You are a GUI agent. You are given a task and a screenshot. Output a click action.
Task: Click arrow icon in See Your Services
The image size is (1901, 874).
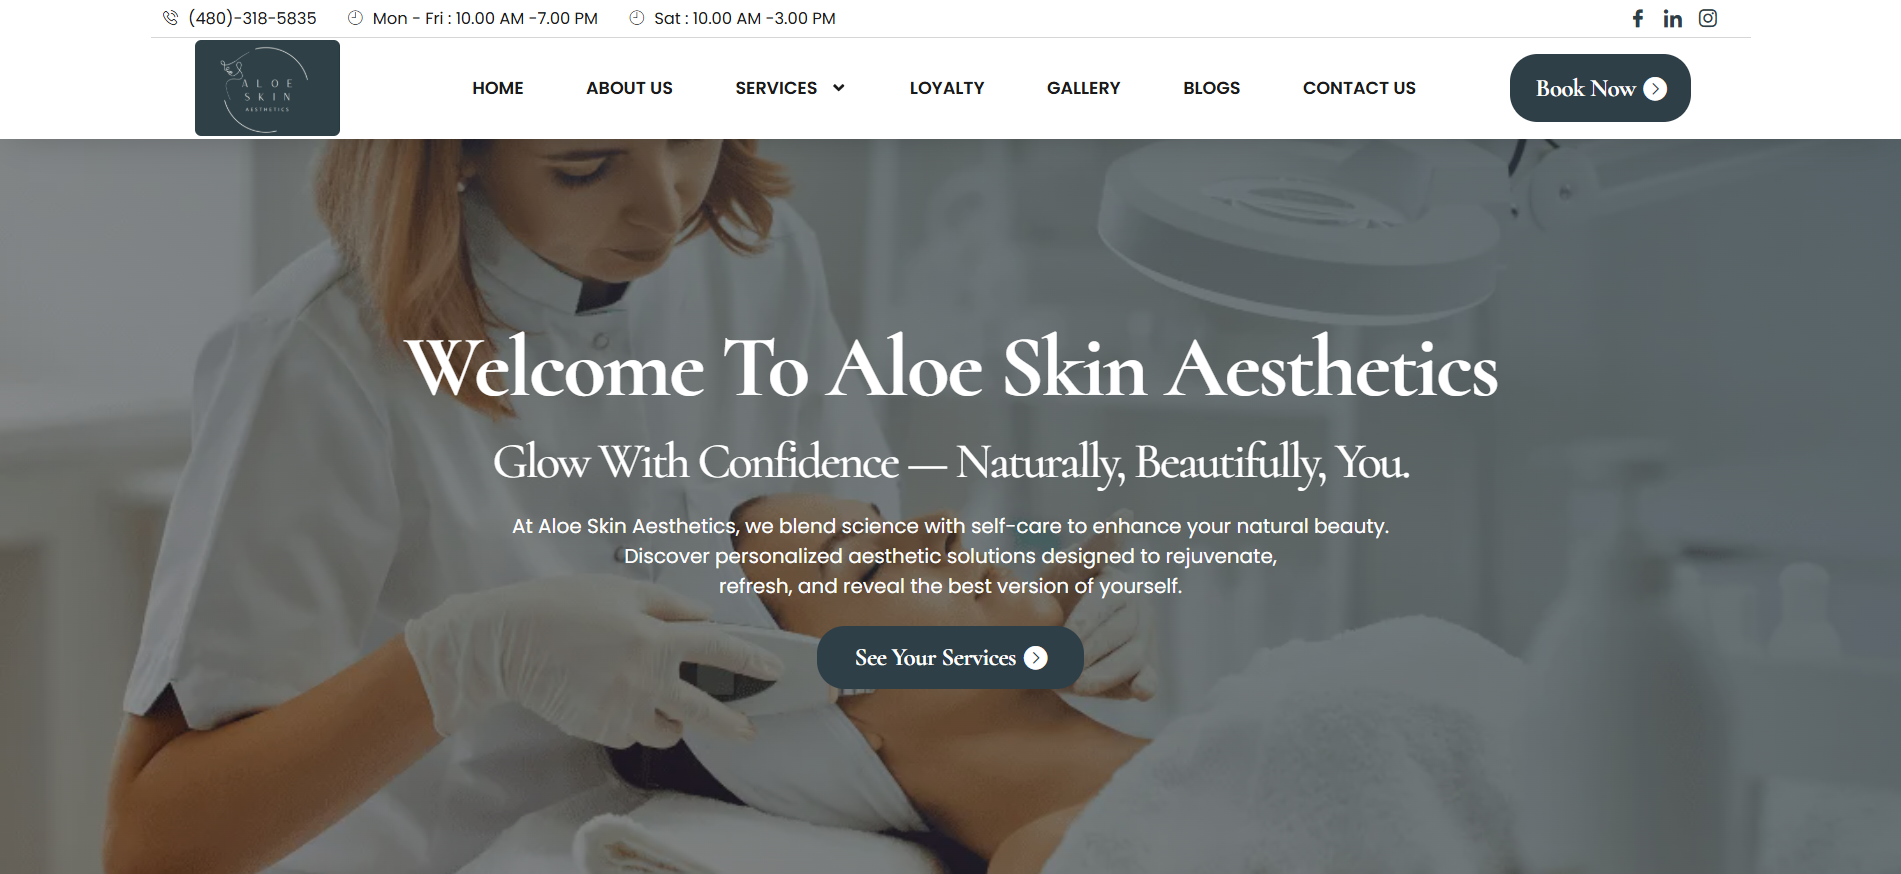[x=1036, y=658]
